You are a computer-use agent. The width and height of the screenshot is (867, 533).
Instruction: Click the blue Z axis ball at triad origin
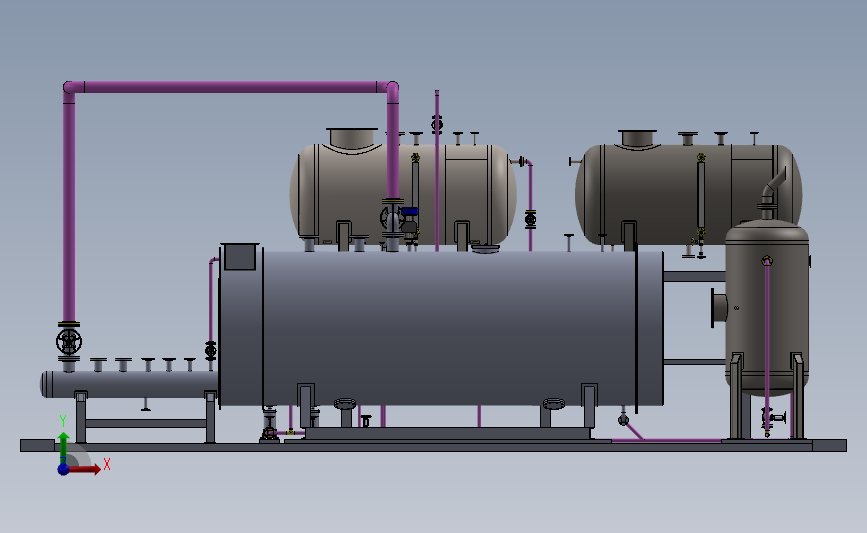coord(64,469)
